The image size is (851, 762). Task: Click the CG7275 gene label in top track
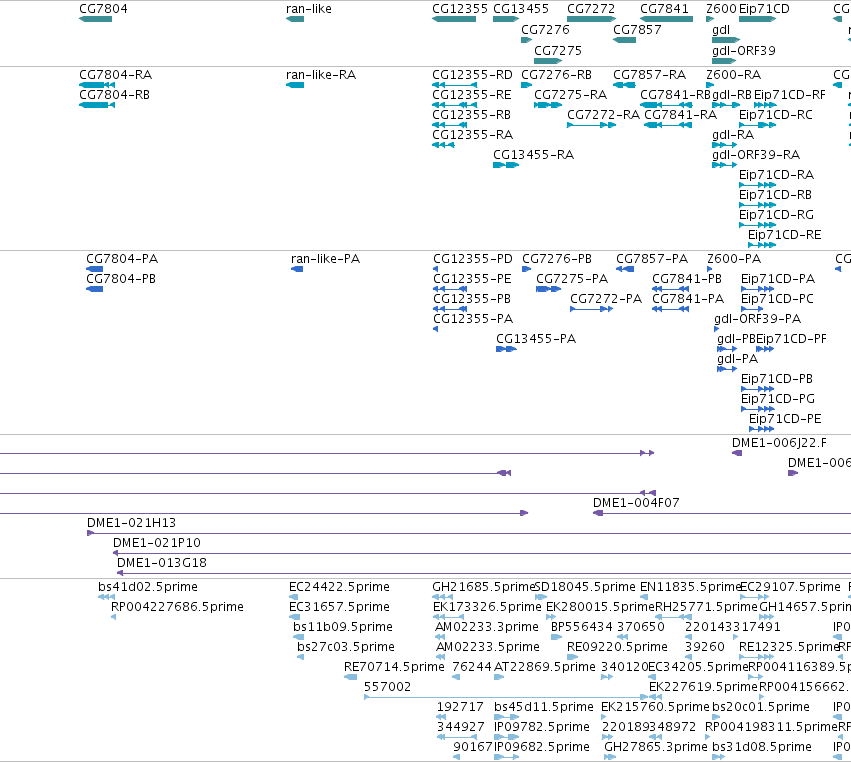[x=557, y=50]
